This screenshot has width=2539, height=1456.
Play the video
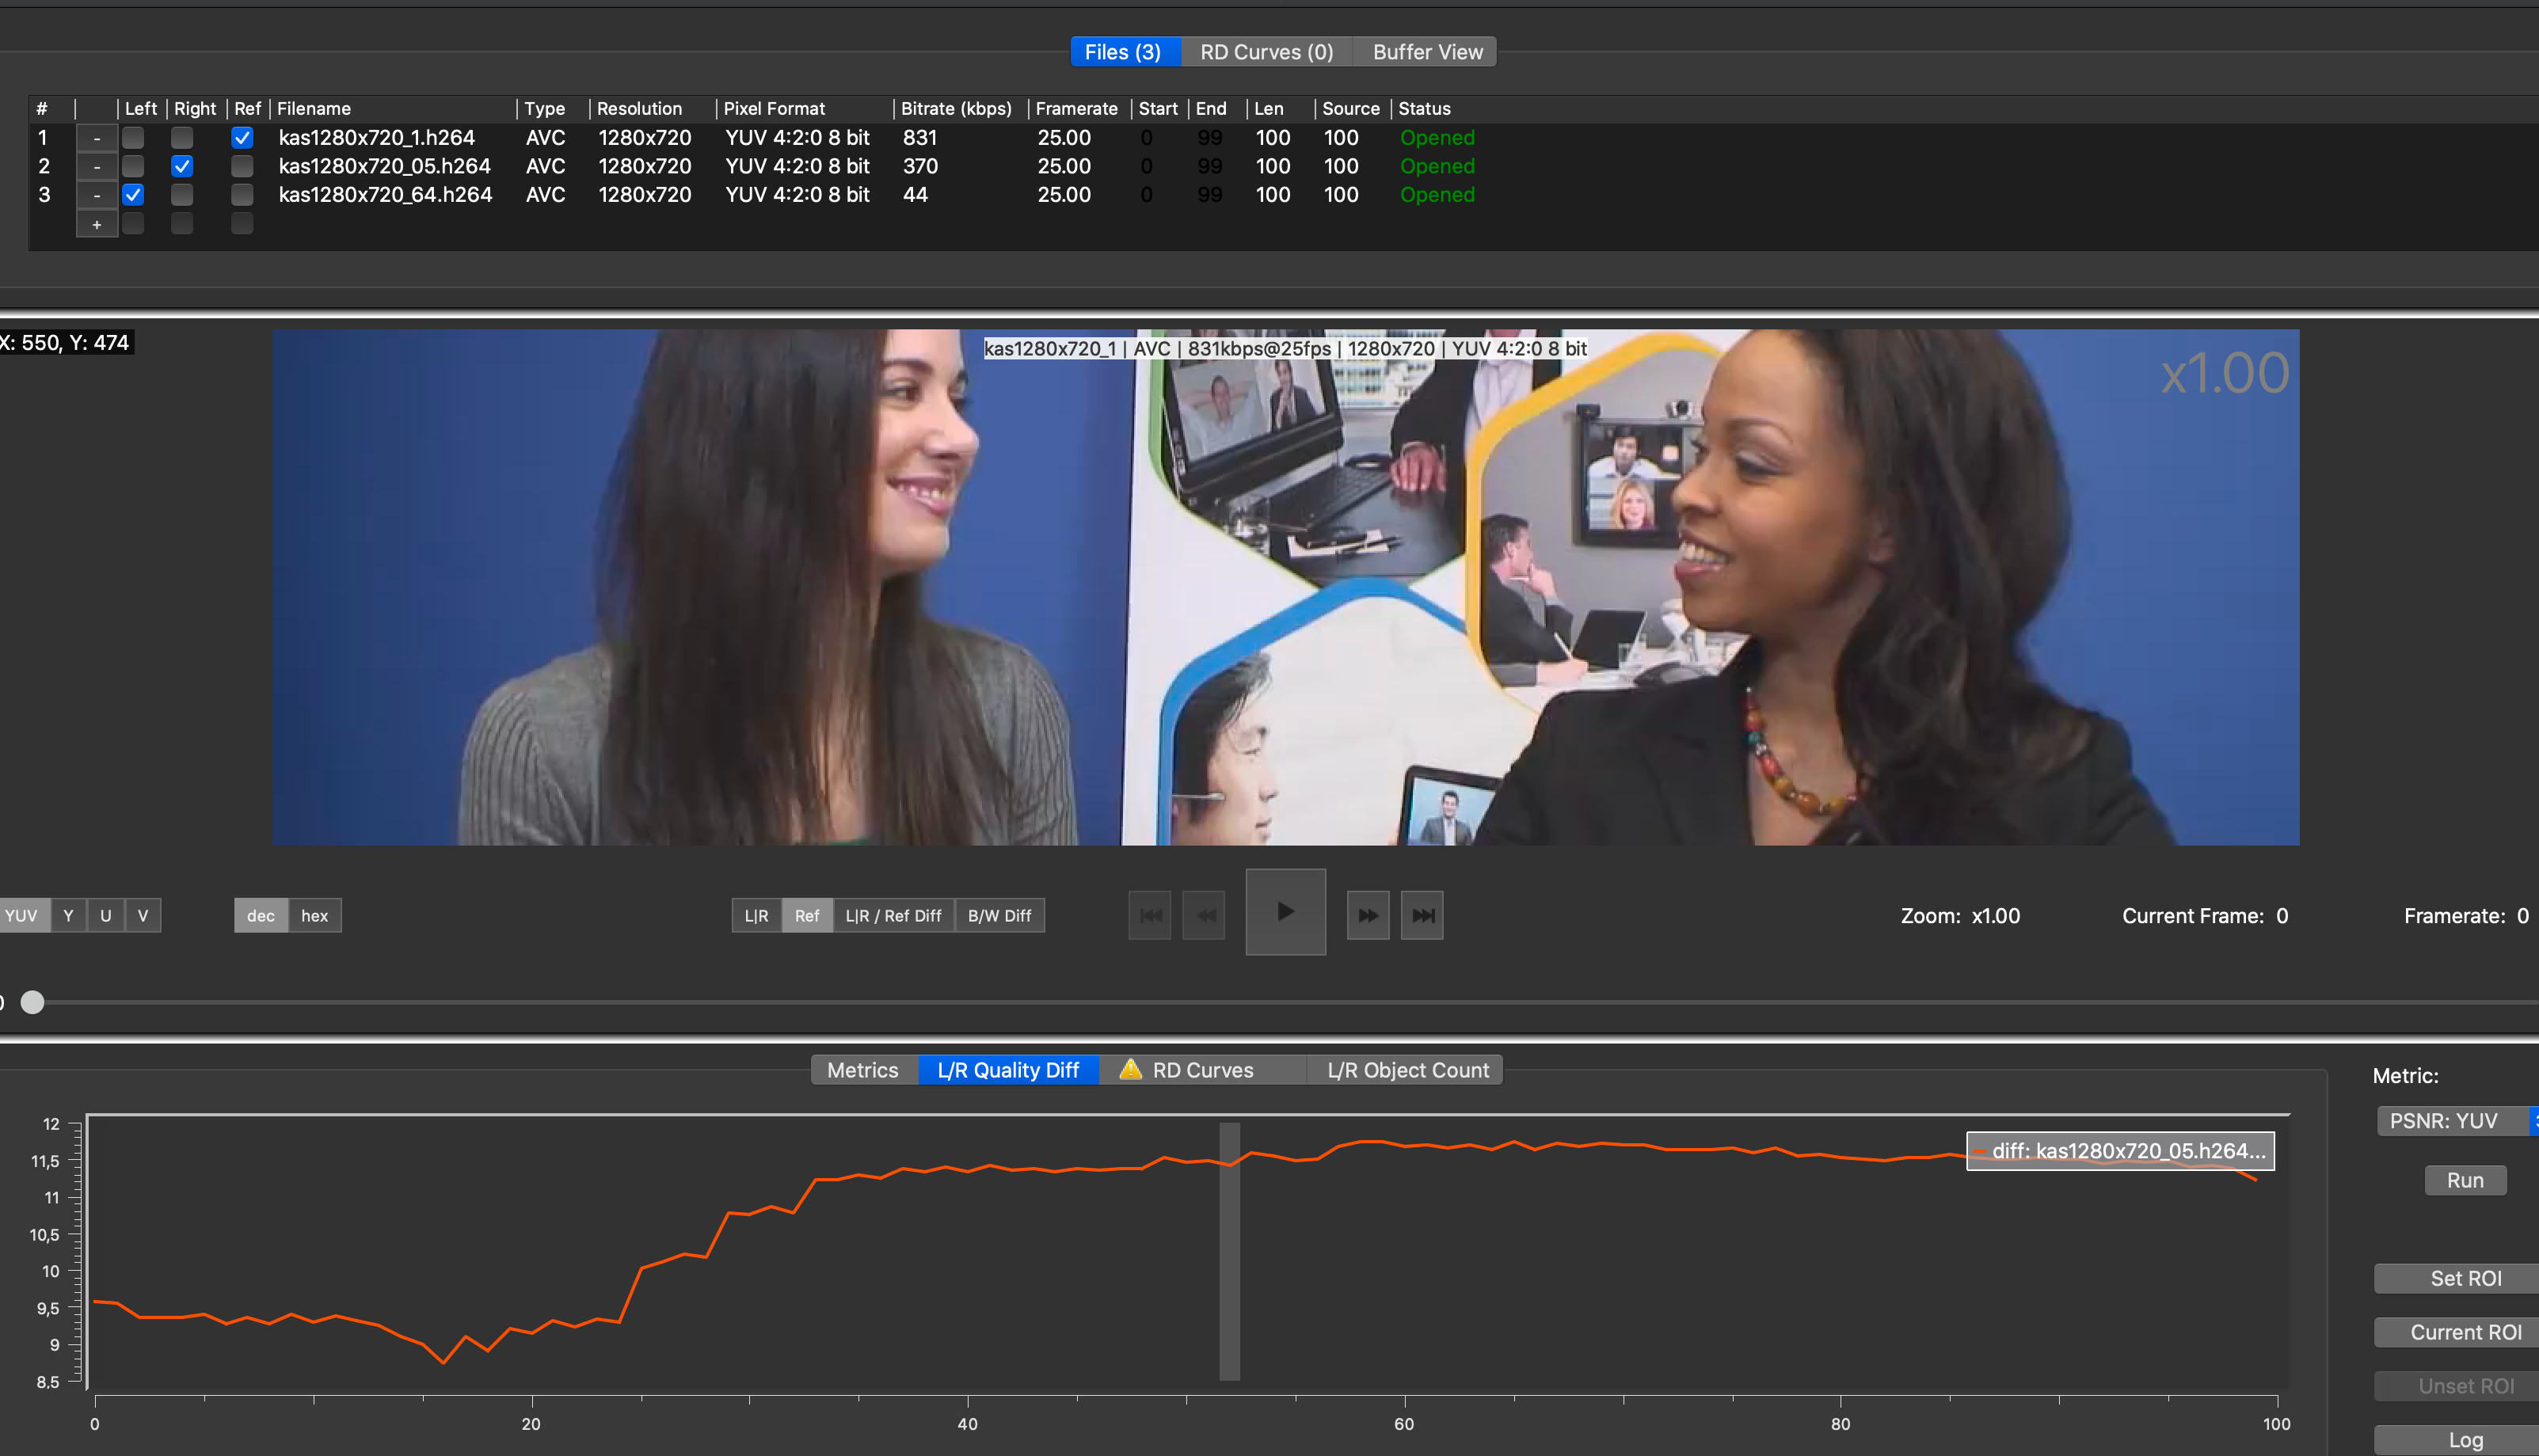1285,912
